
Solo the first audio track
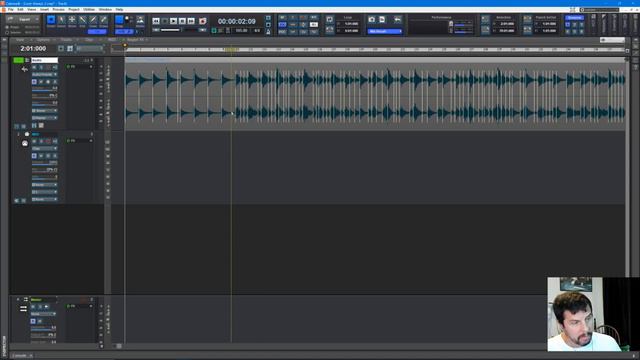click(41, 67)
